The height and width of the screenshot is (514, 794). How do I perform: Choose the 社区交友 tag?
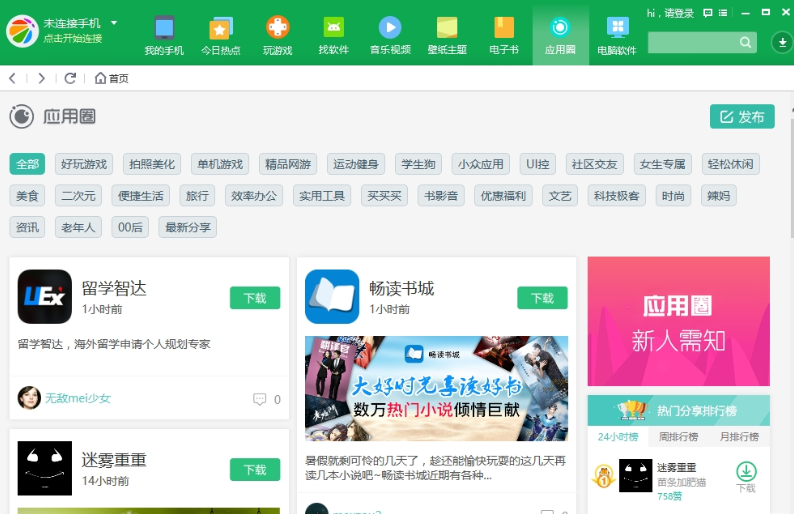pos(594,164)
